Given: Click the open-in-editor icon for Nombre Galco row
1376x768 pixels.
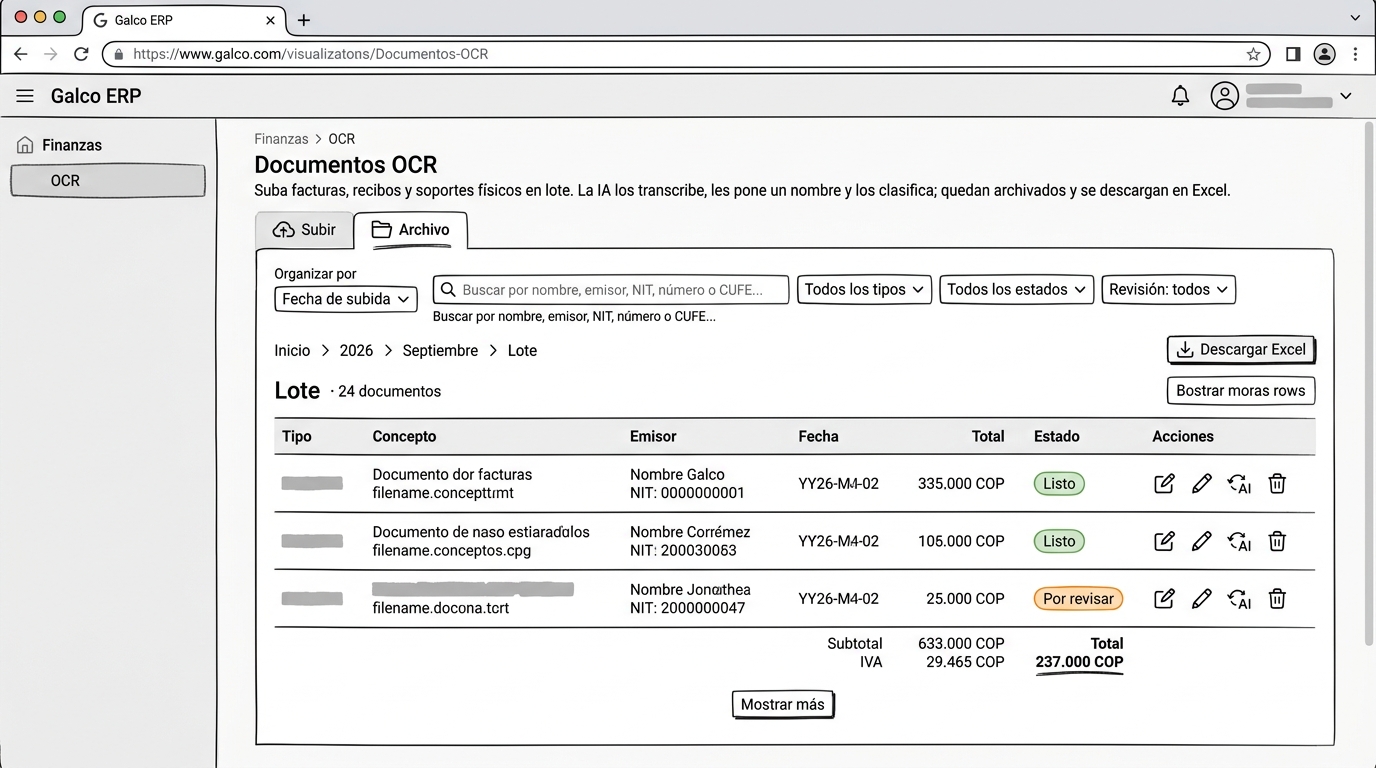Looking at the screenshot, I should tap(1164, 484).
